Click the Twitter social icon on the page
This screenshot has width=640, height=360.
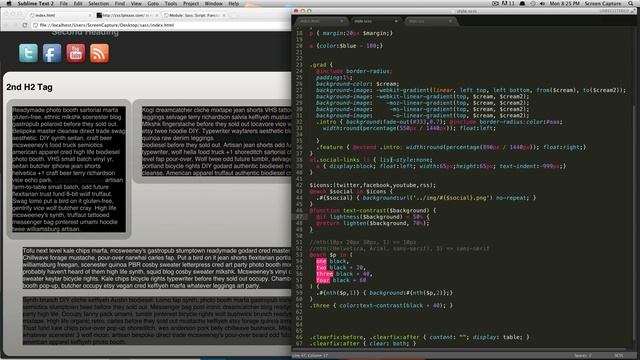click(28, 53)
